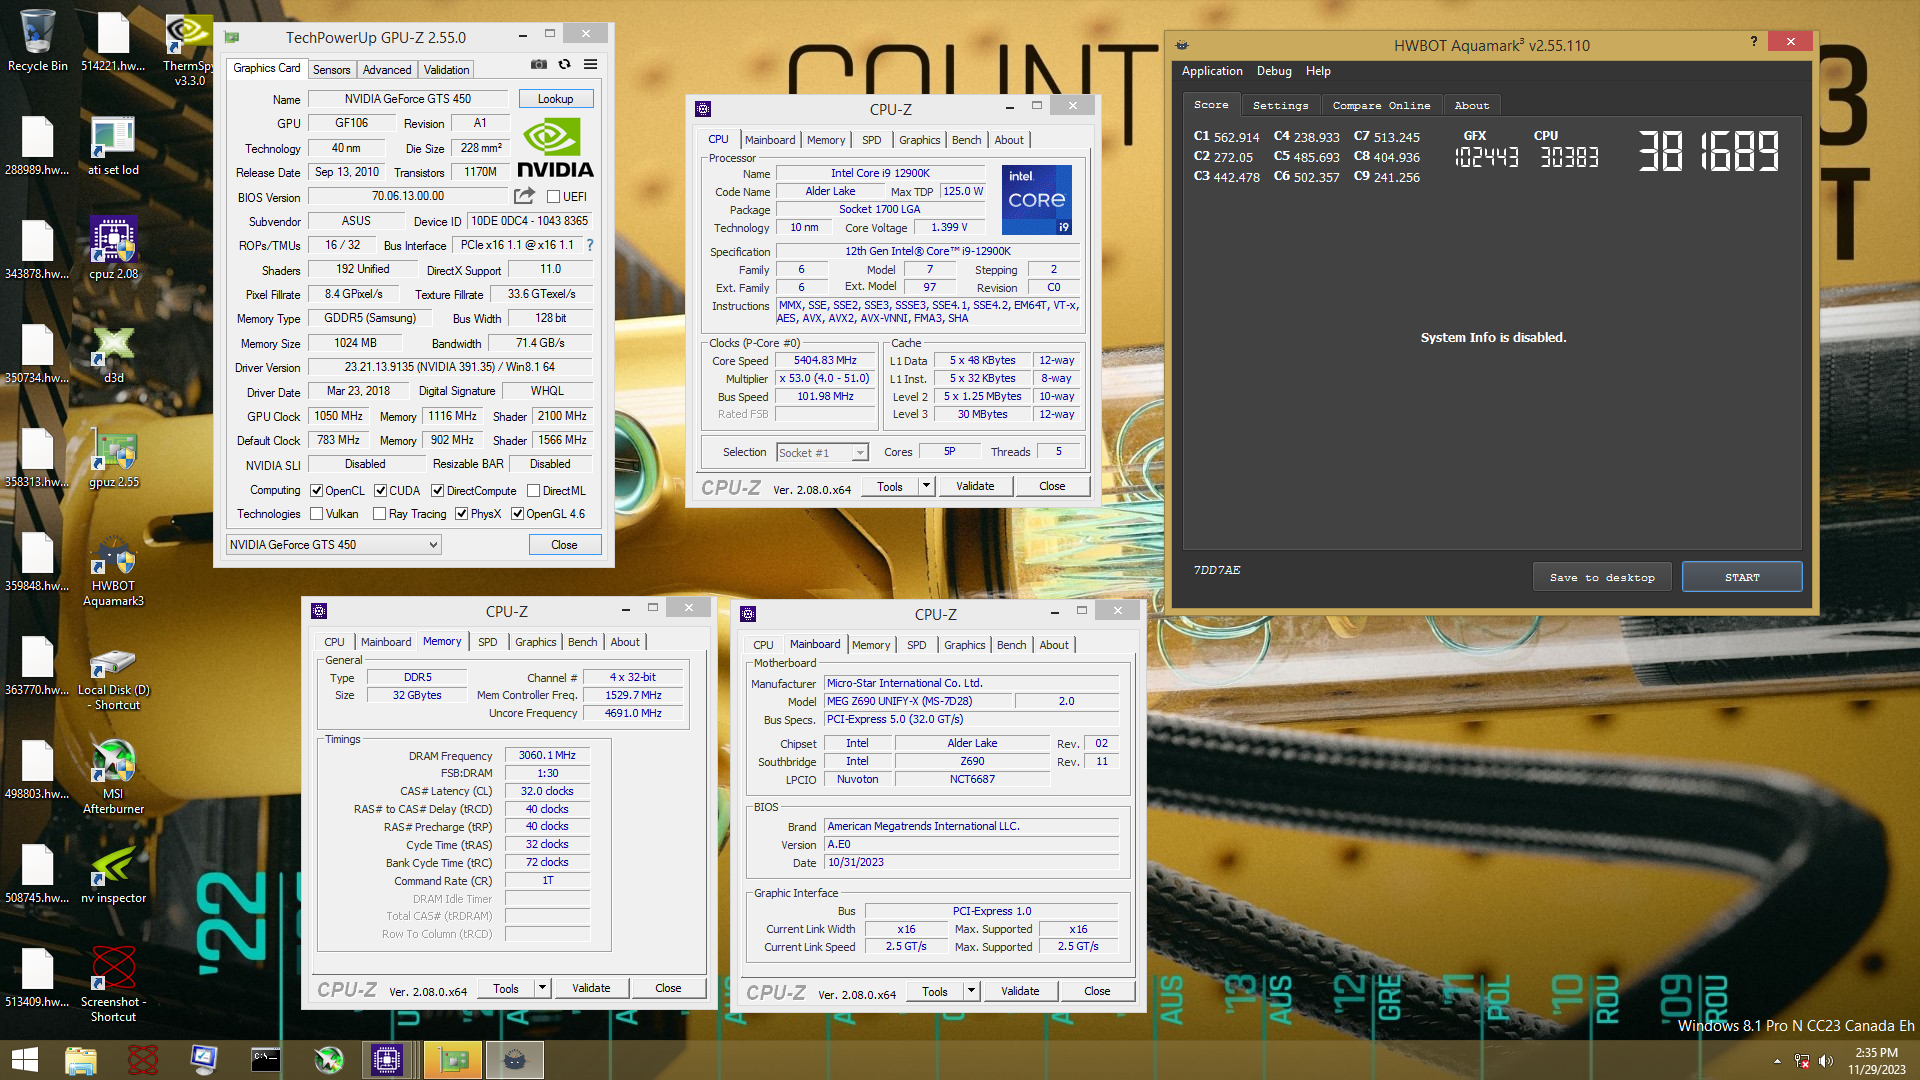Click Close button in GPU-Z
Viewport: 1920px width, 1080px height.
(x=564, y=545)
